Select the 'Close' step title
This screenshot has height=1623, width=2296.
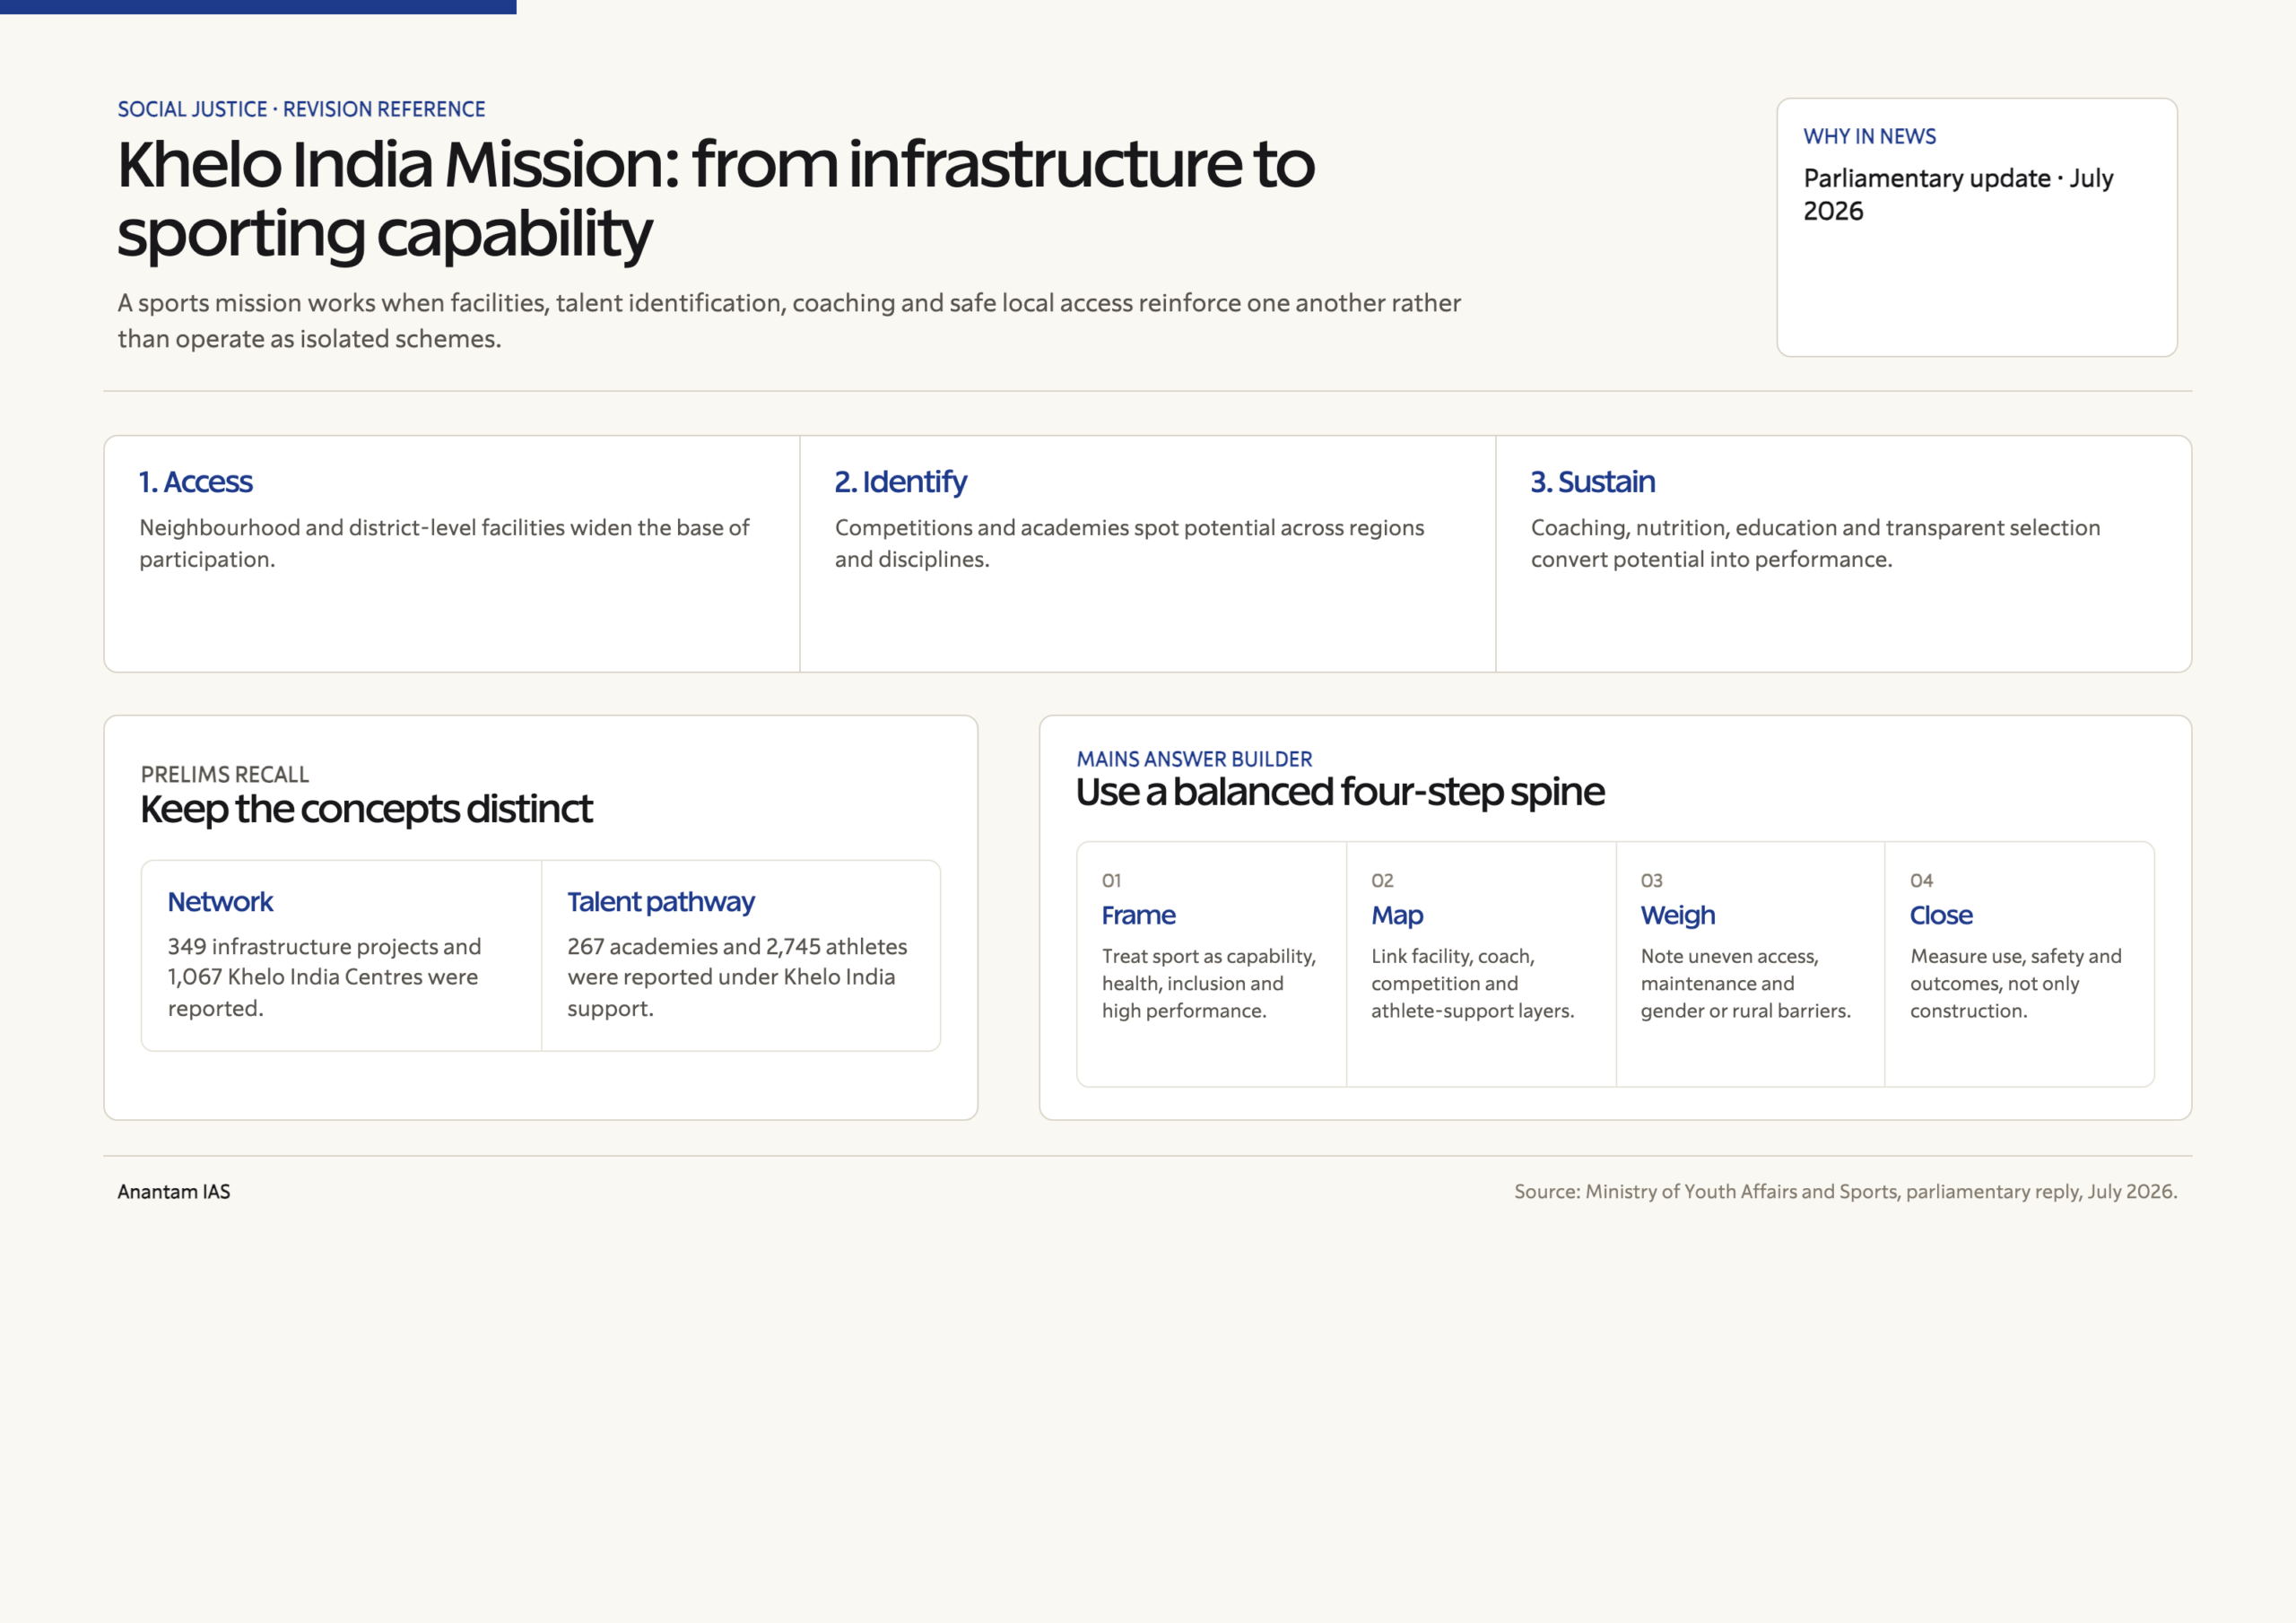[x=1940, y=915]
